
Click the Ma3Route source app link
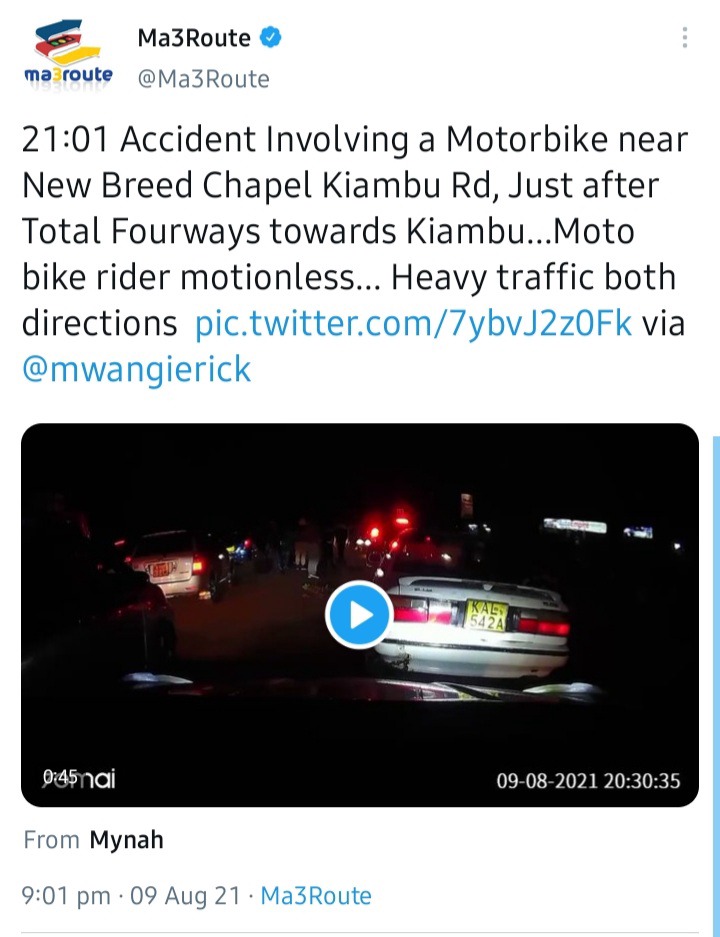click(316, 896)
